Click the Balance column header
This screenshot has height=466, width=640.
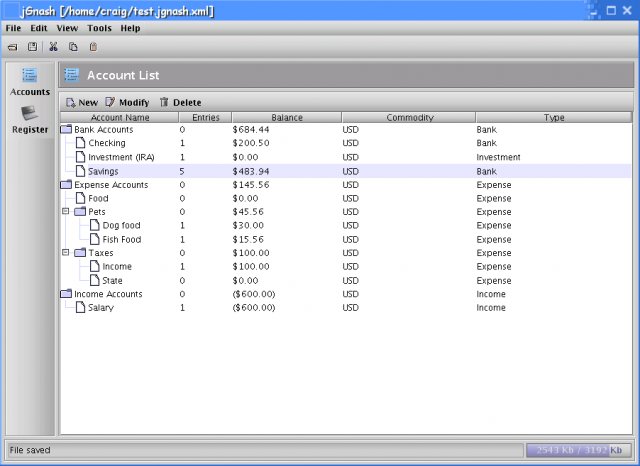(x=287, y=118)
